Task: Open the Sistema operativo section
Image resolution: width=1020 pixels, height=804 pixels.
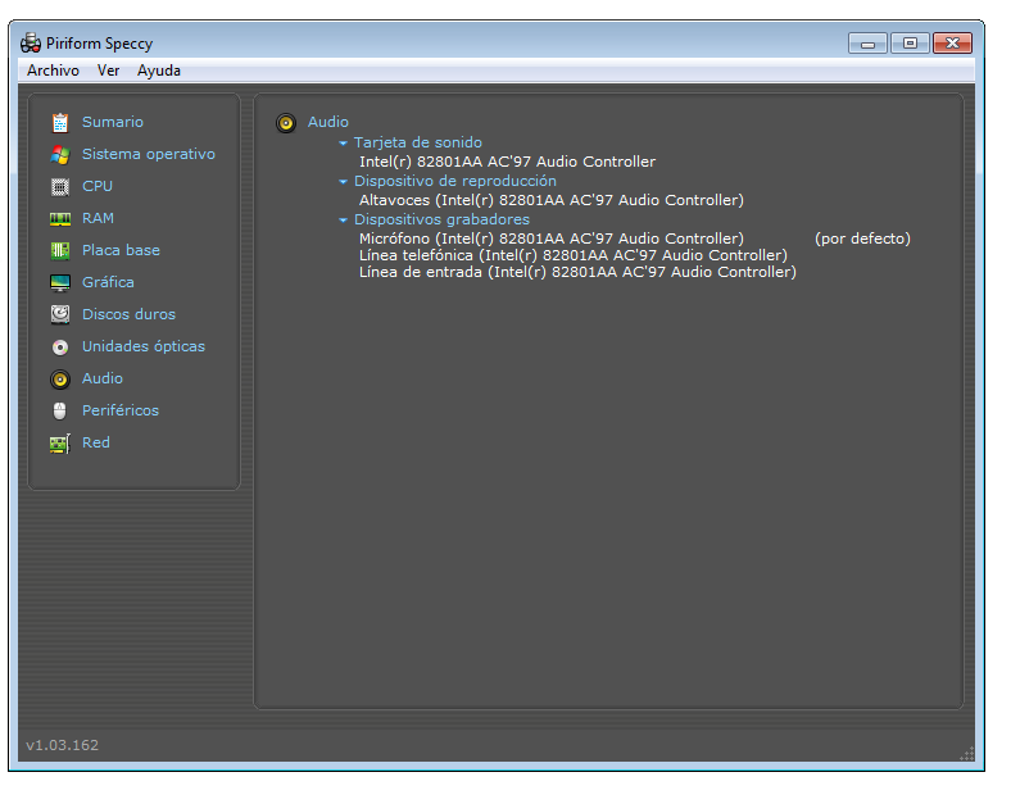Action: 148,154
